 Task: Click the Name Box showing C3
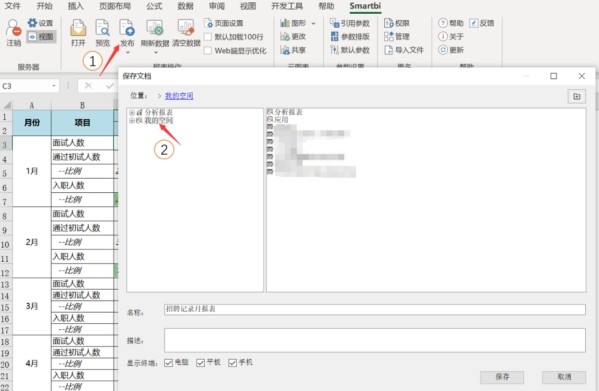(25, 86)
